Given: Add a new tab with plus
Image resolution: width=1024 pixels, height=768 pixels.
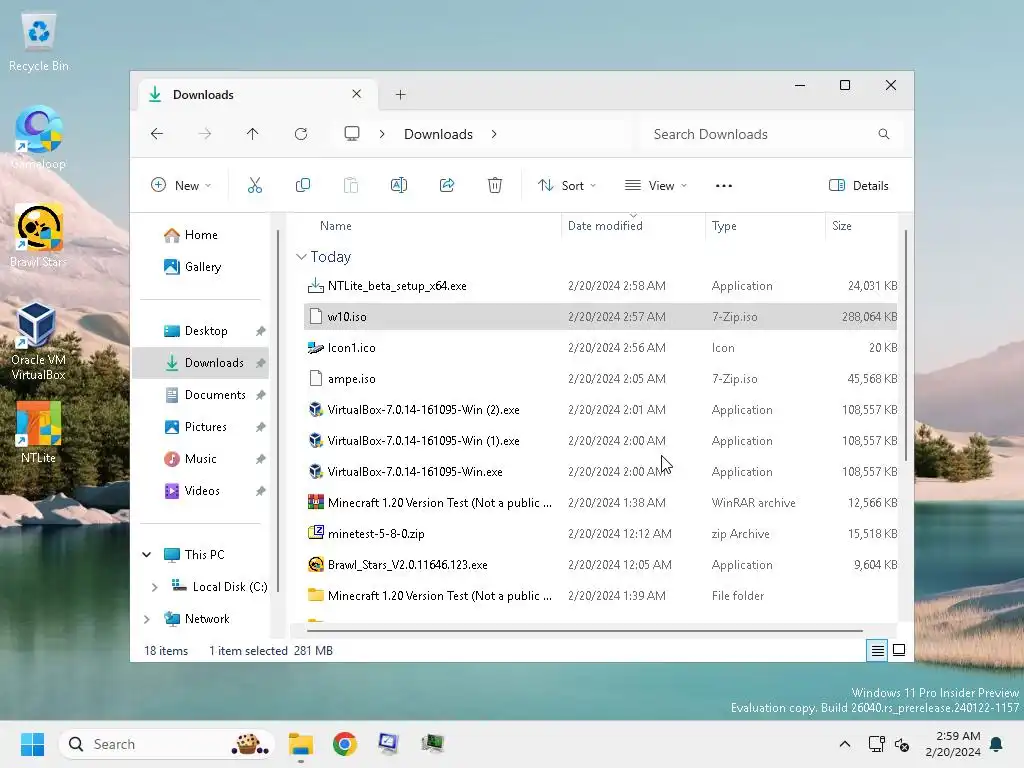Looking at the screenshot, I should [400, 95].
